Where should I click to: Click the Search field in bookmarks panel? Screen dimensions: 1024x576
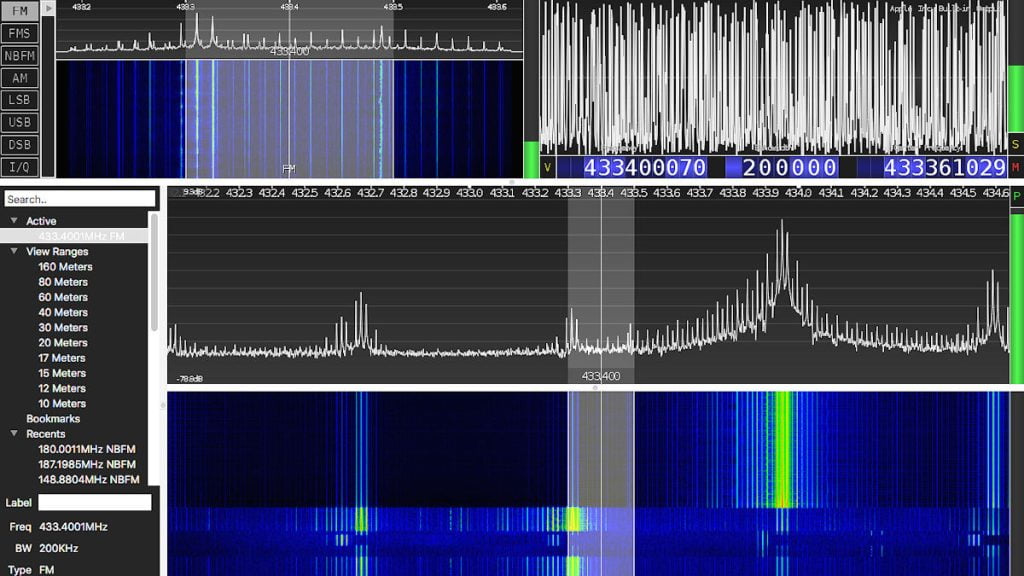(80, 199)
